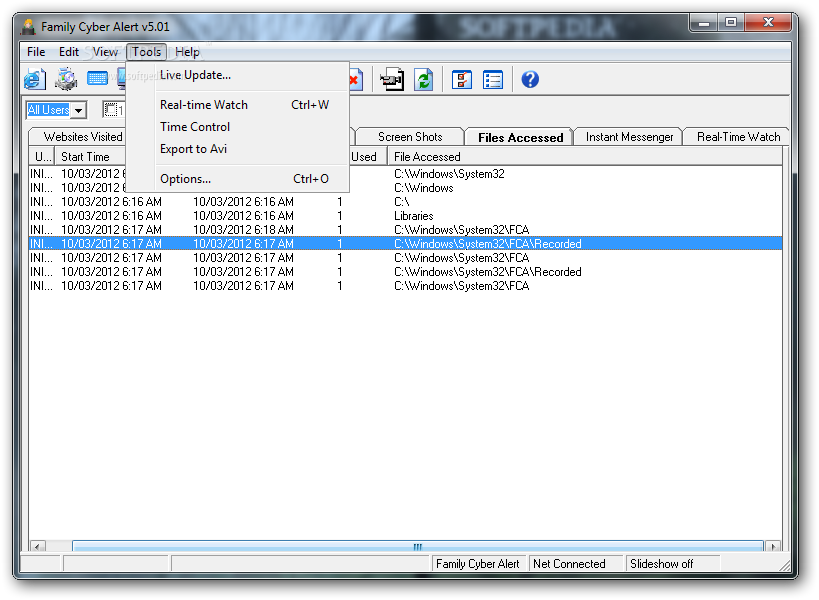The width and height of the screenshot is (819, 600).
Task: Select the Libraries file row
Action: 405,216
